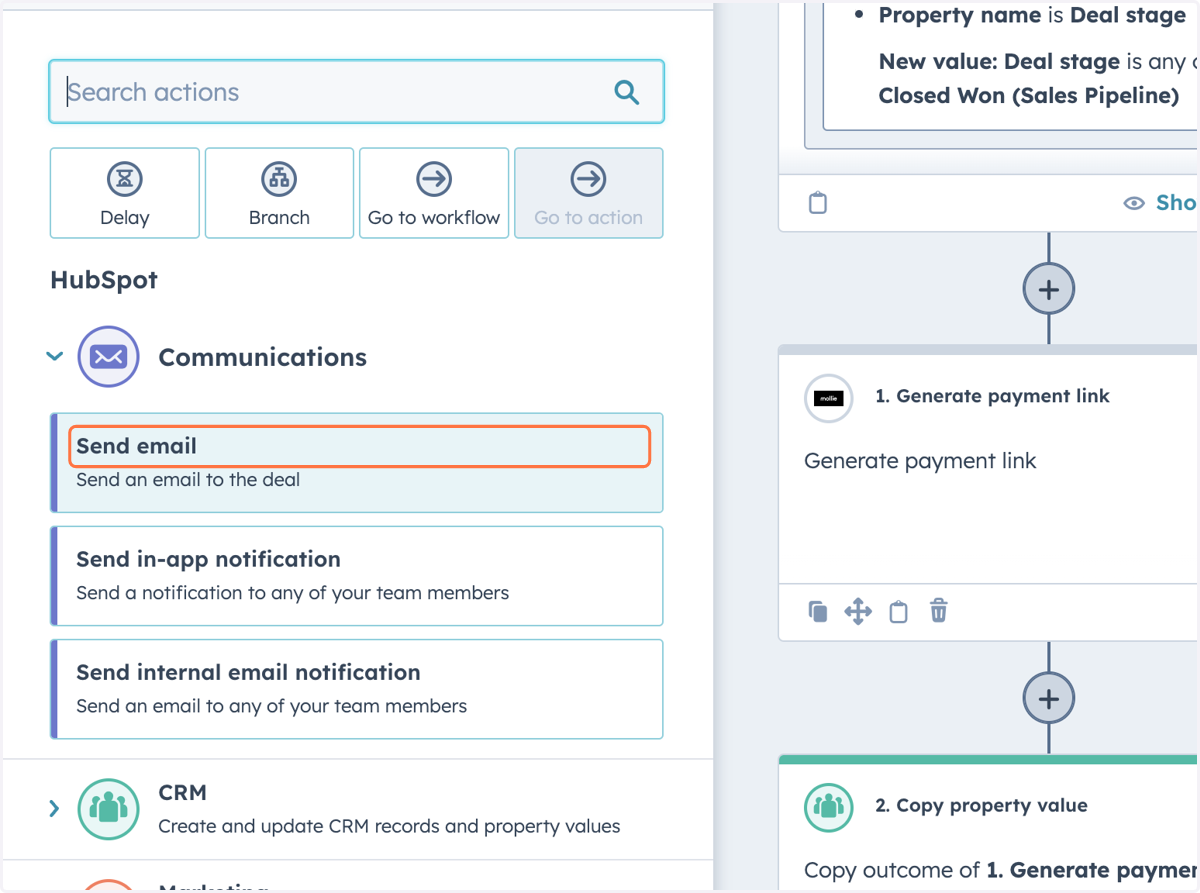Choose Go to workflow action
Viewport: 1200px width, 893px height.
[434, 193]
